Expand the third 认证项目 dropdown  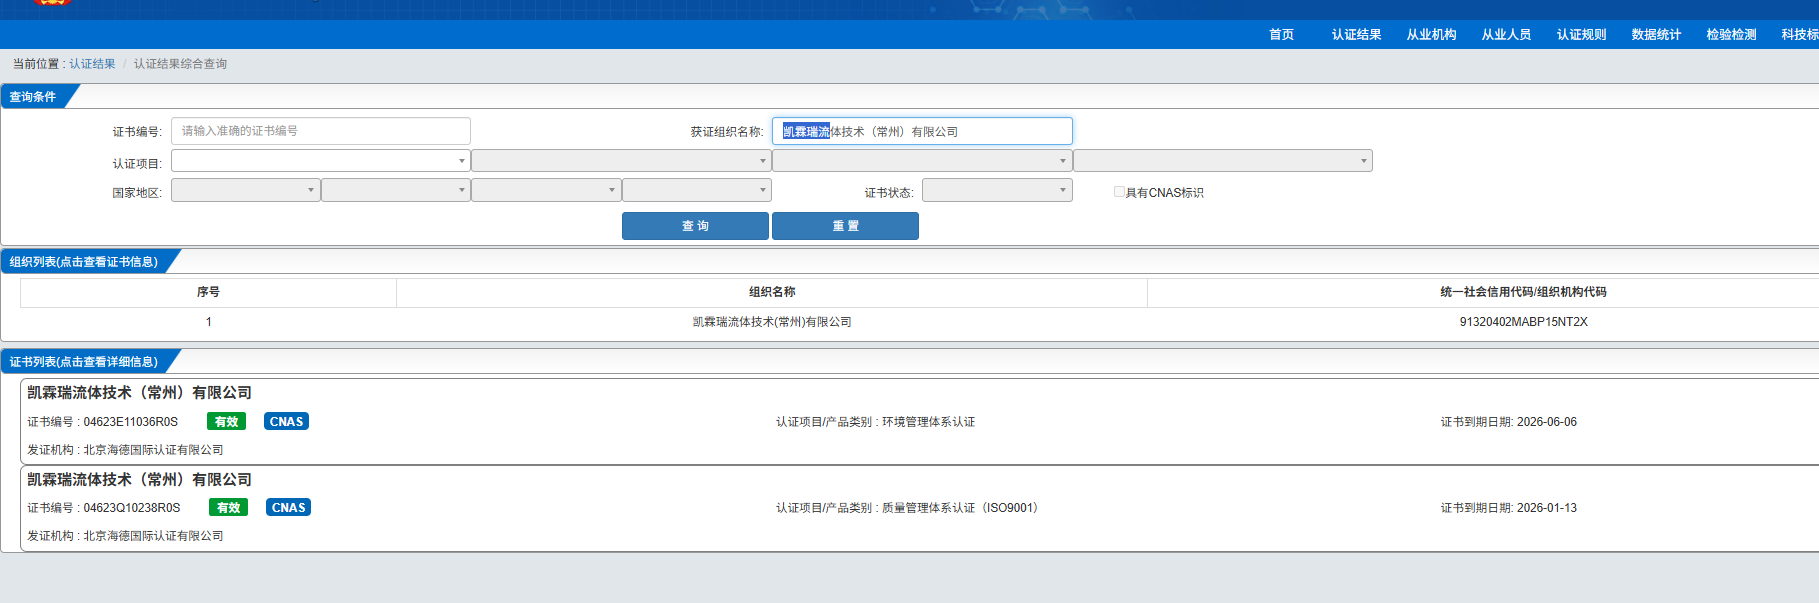coord(922,161)
